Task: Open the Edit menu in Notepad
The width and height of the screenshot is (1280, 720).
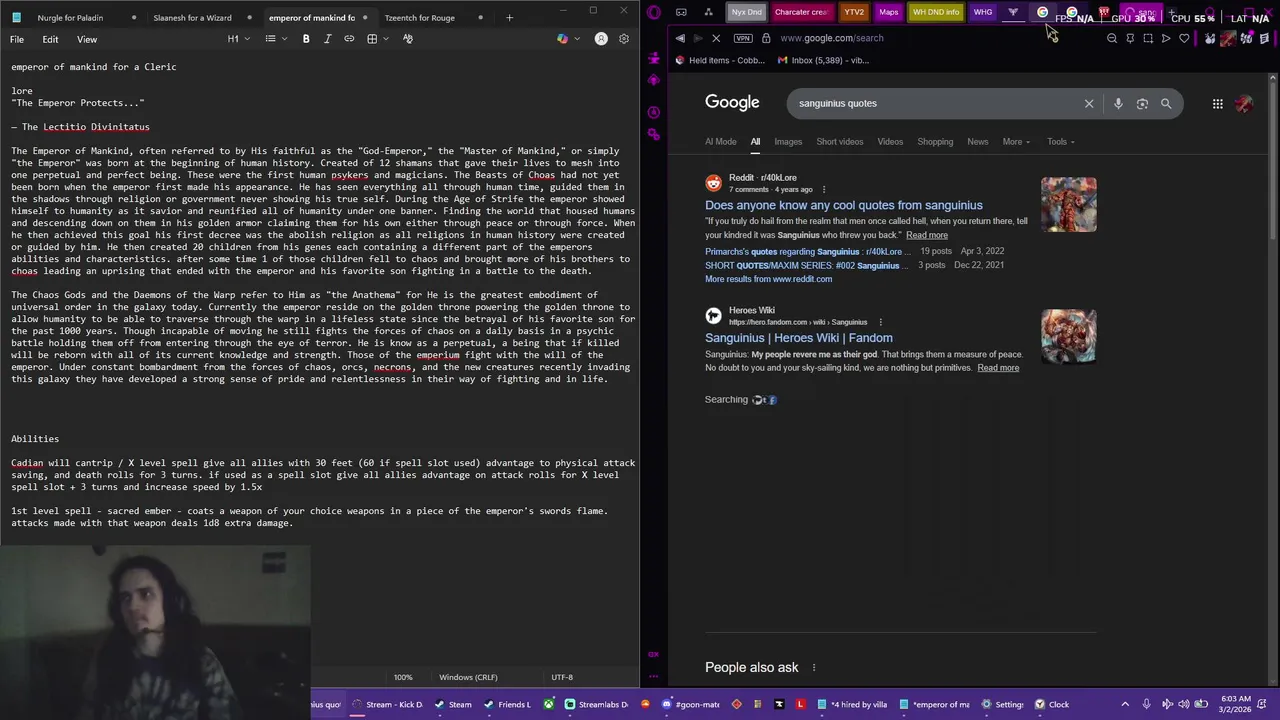Action: (50, 39)
